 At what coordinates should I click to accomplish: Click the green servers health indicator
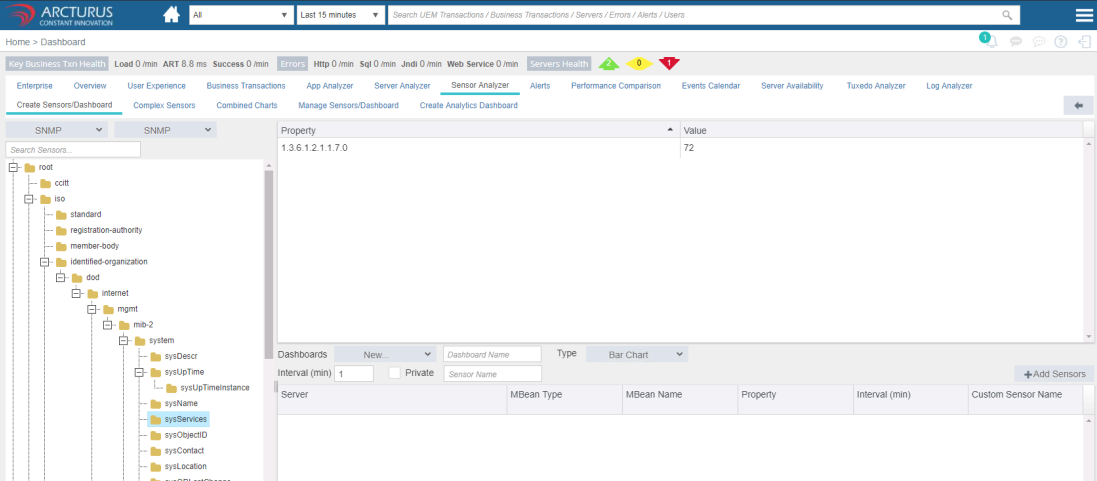tap(608, 63)
